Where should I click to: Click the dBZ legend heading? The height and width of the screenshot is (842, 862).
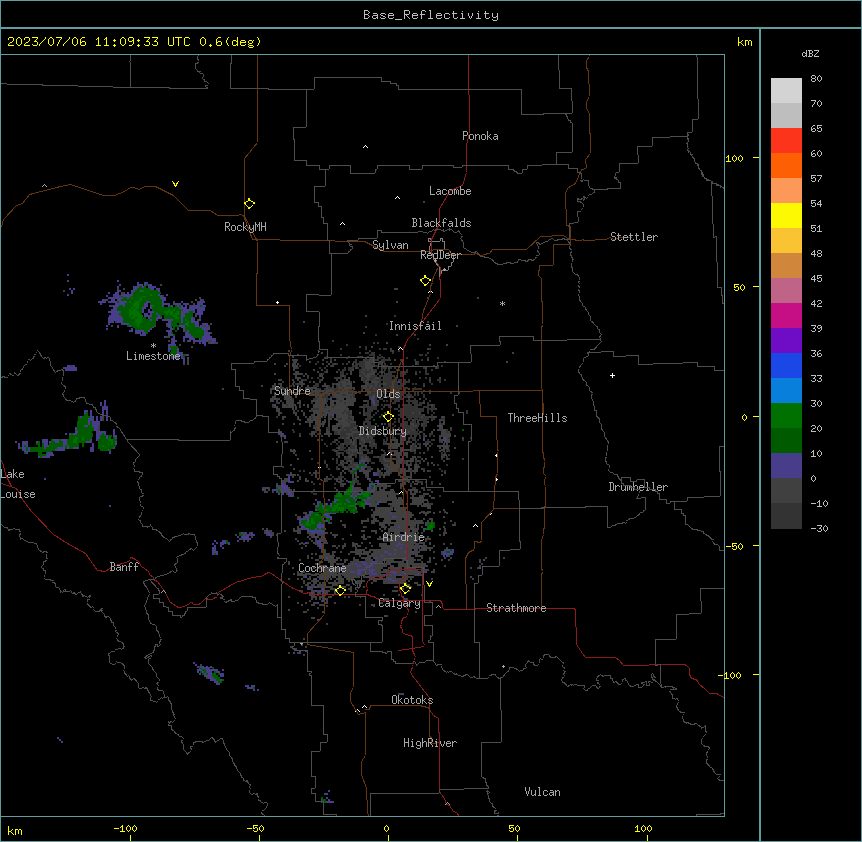(810, 53)
